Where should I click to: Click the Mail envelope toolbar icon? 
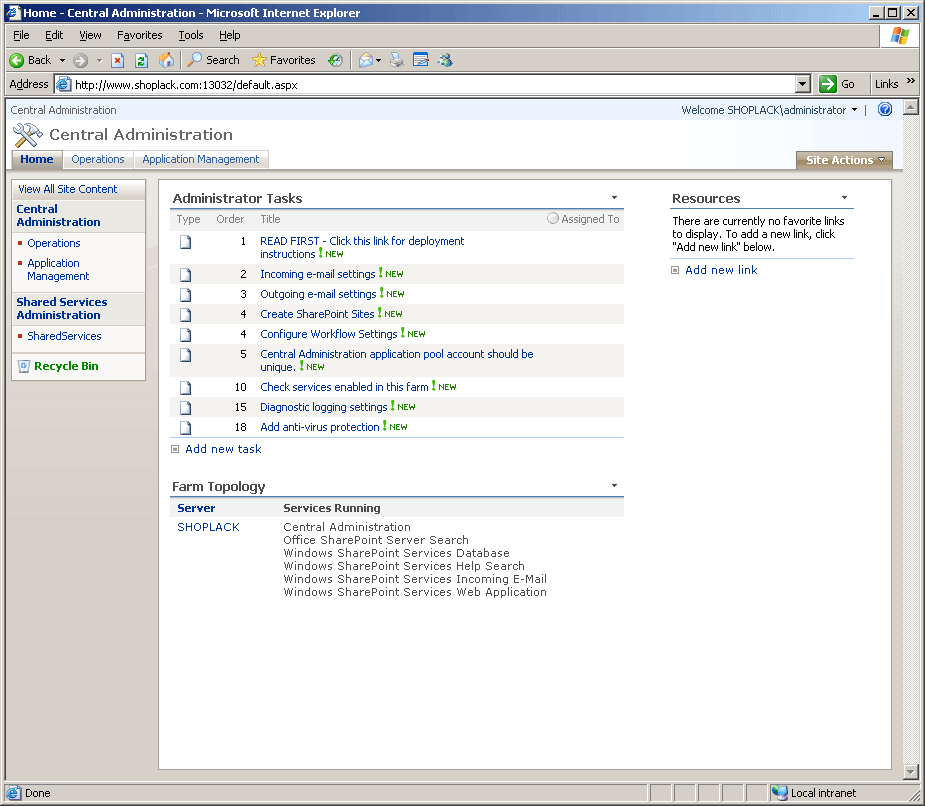click(x=366, y=60)
